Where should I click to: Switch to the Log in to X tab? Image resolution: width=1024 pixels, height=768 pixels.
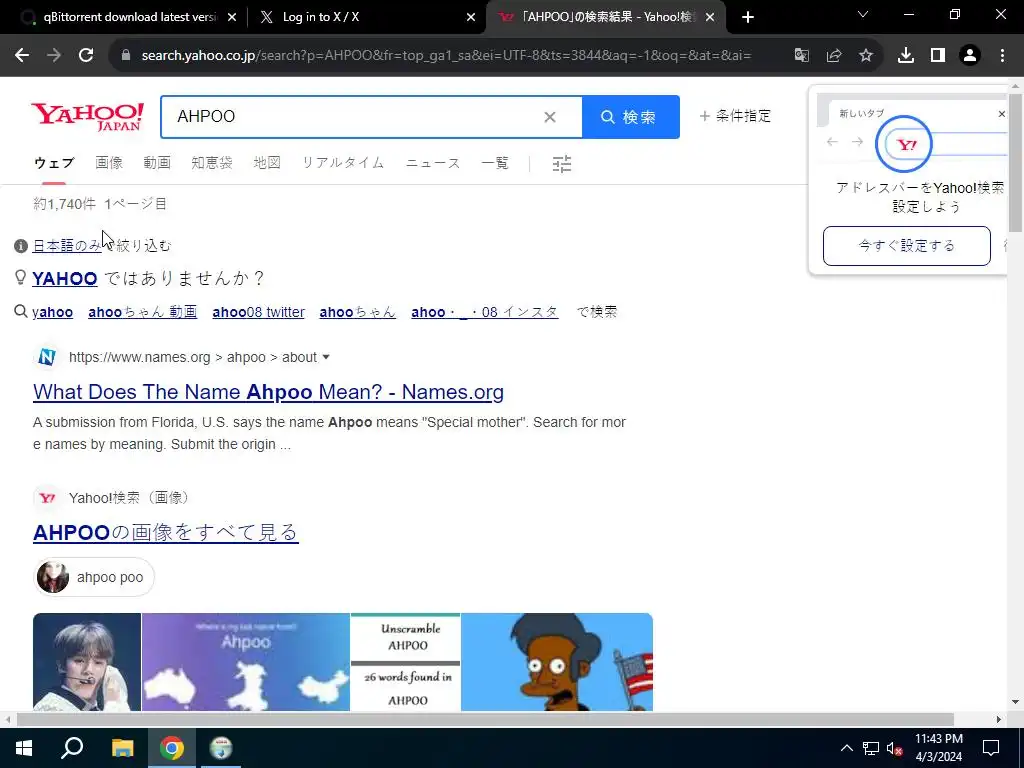click(x=366, y=18)
